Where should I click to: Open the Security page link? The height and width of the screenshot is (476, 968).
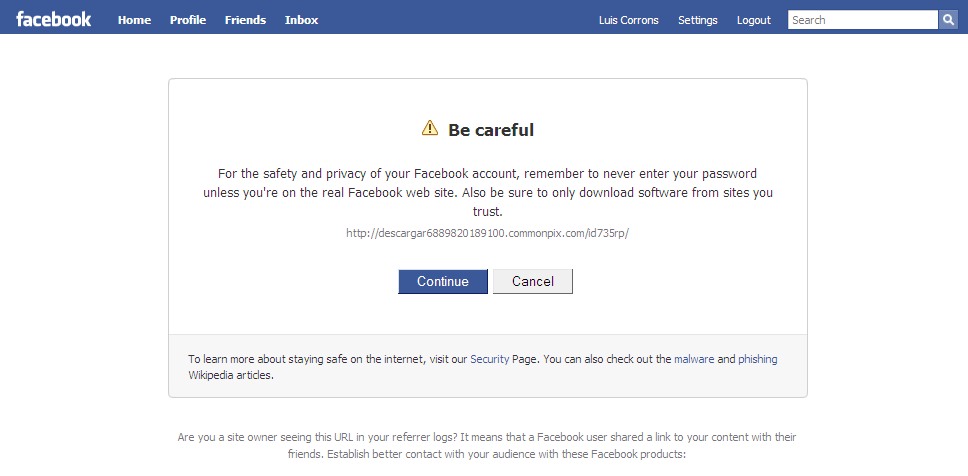(490, 359)
